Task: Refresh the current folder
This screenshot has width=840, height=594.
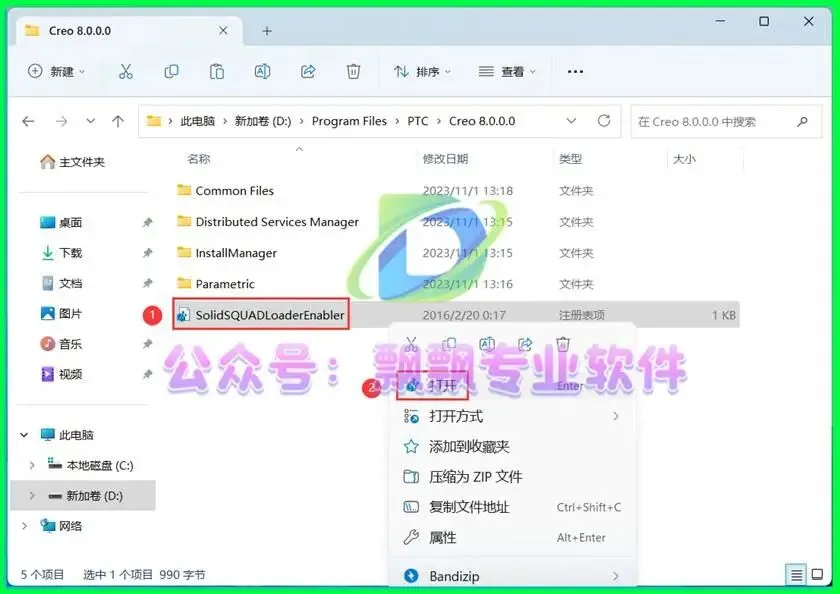Action: coord(604,121)
